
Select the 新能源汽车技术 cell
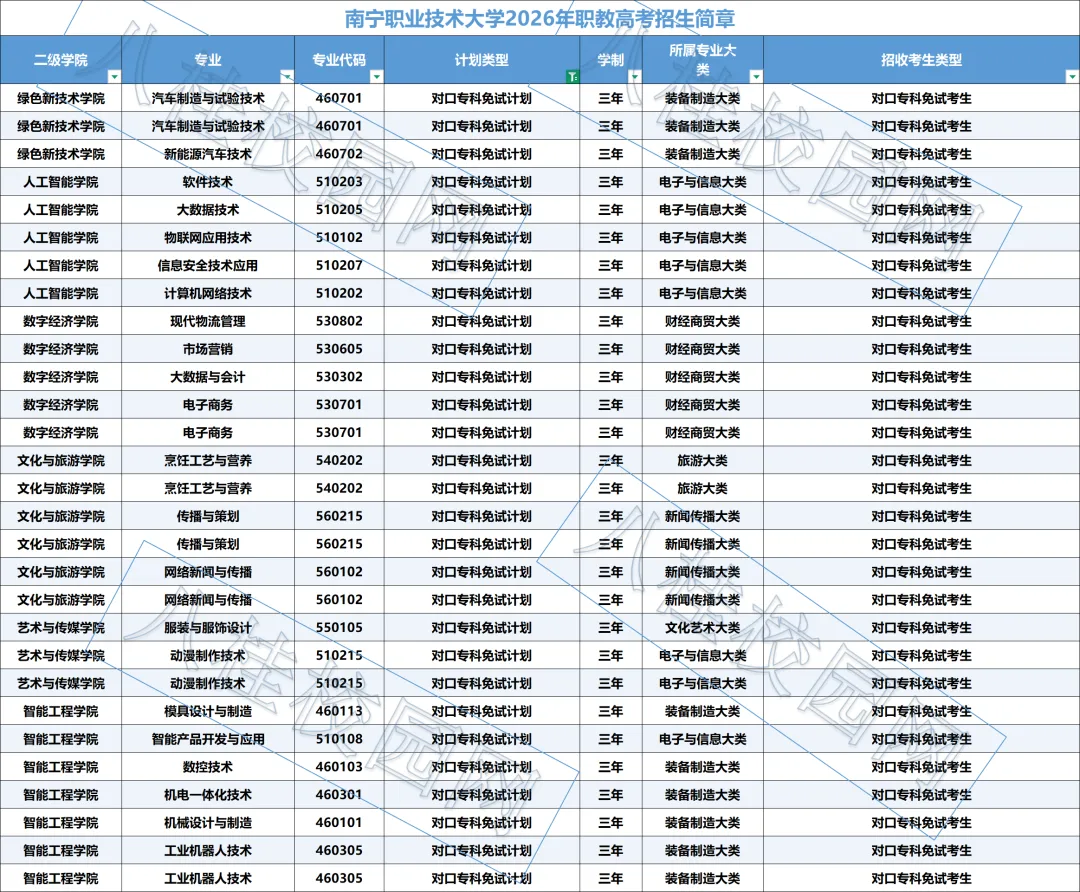coord(208,154)
